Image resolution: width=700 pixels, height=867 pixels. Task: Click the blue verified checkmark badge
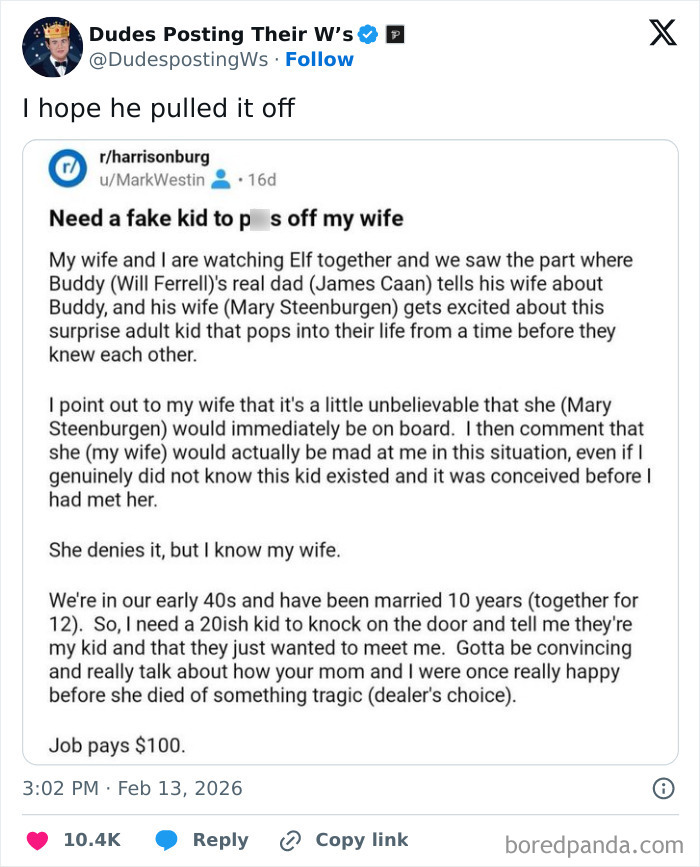tap(370, 32)
